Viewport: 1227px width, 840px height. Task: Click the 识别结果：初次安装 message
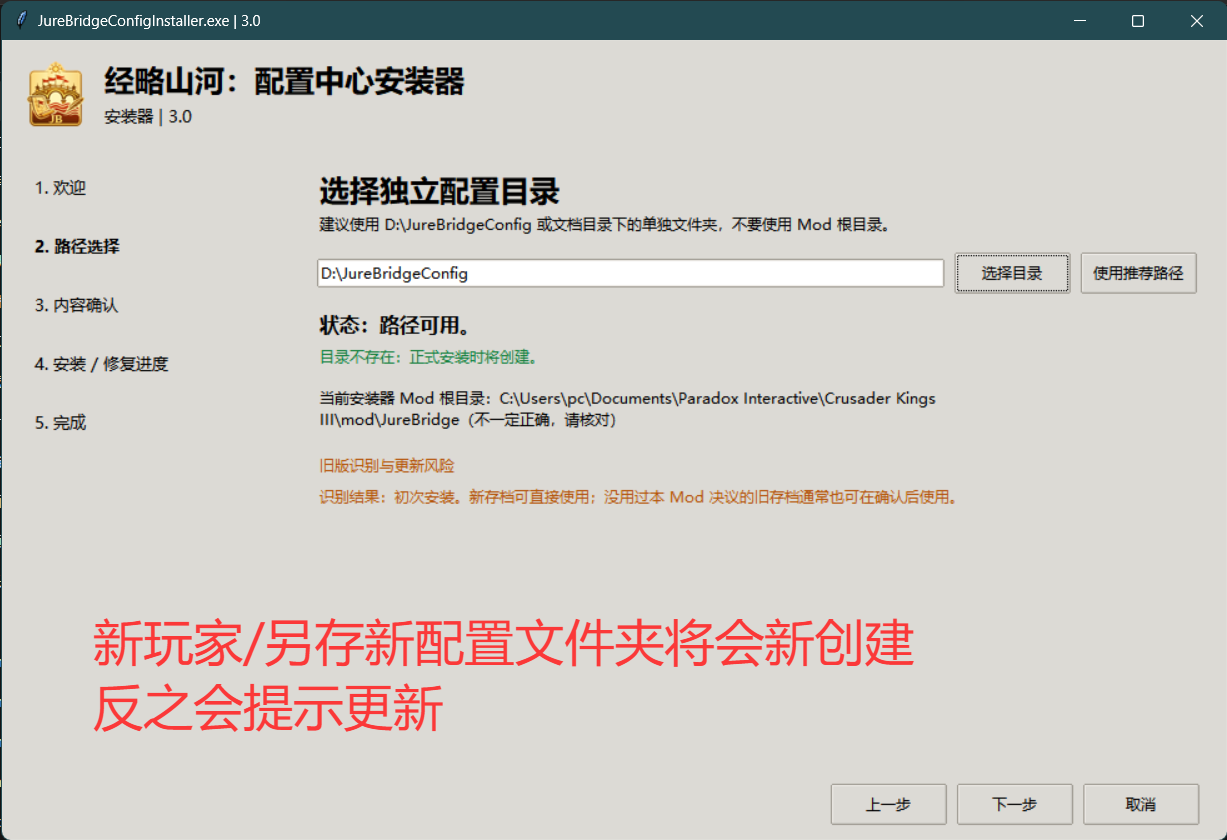click(x=638, y=497)
